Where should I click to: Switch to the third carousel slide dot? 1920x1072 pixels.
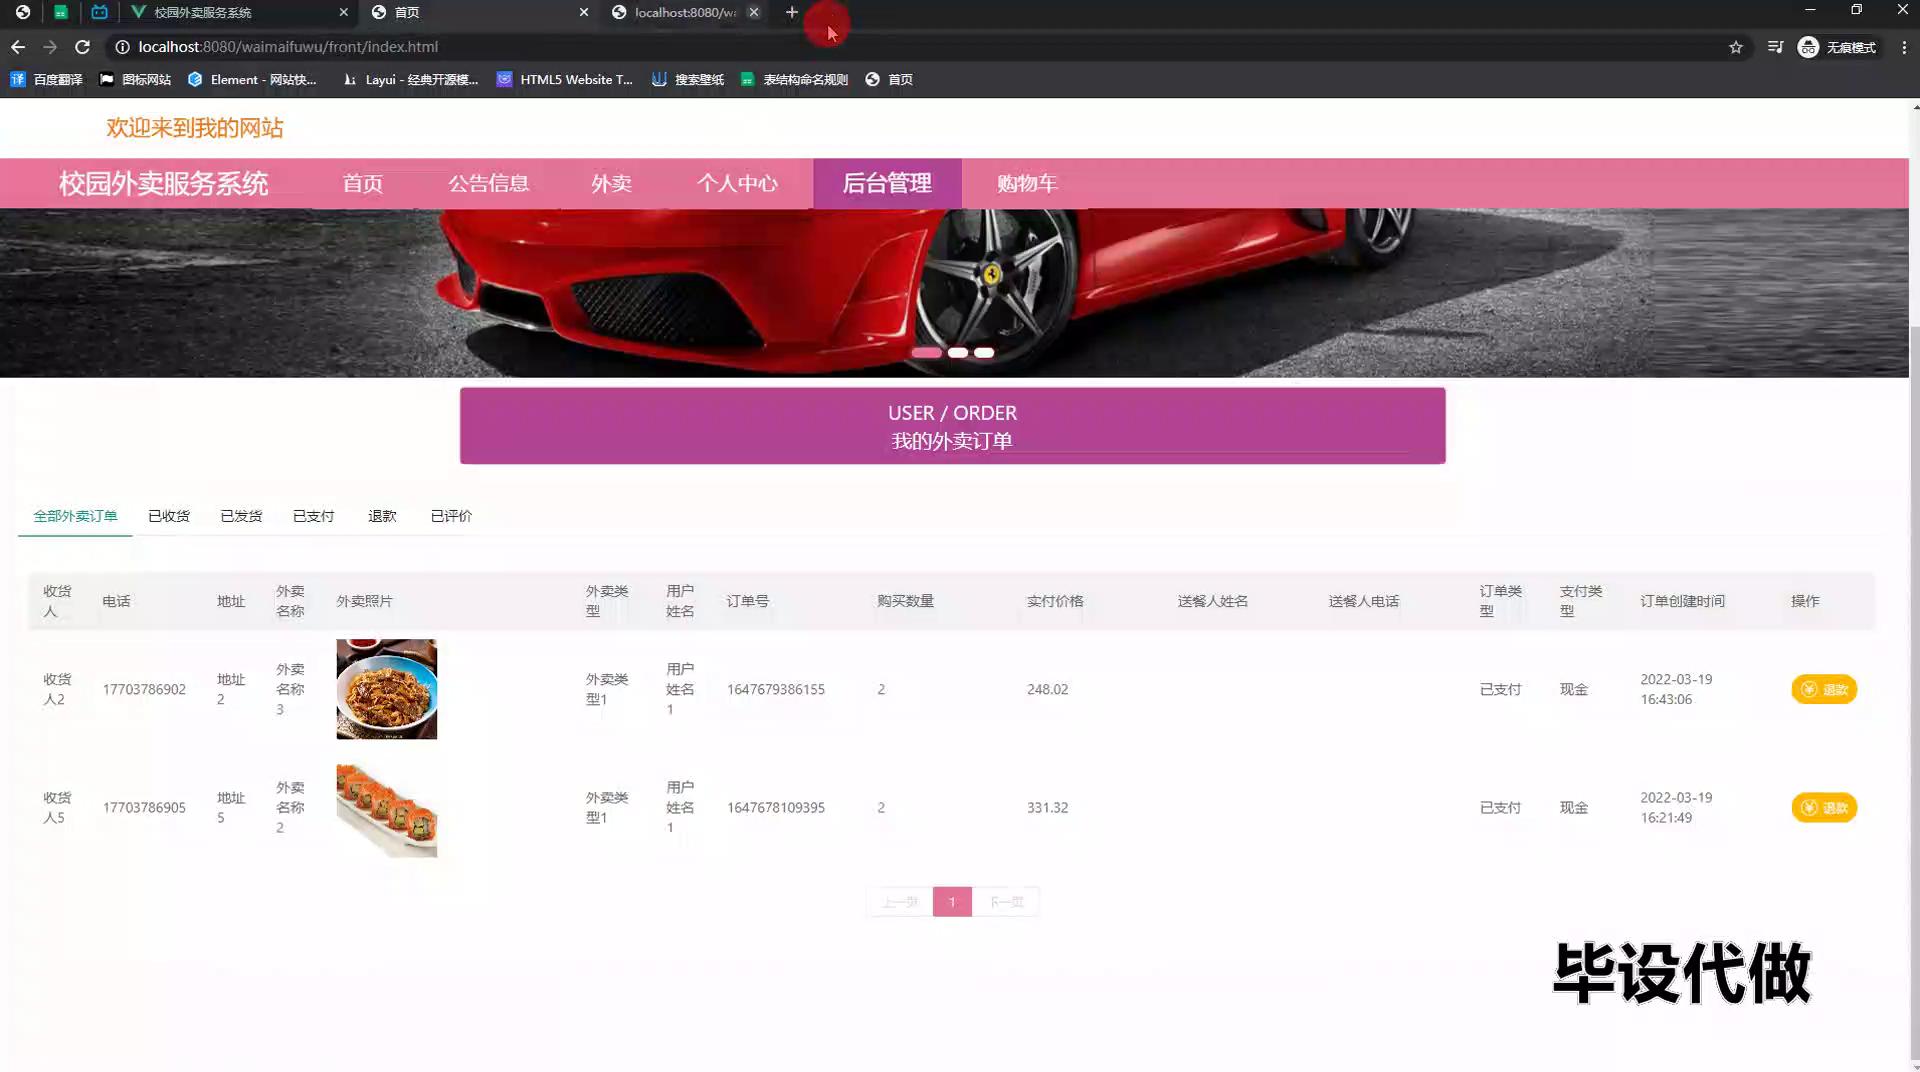tap(984, 353)
